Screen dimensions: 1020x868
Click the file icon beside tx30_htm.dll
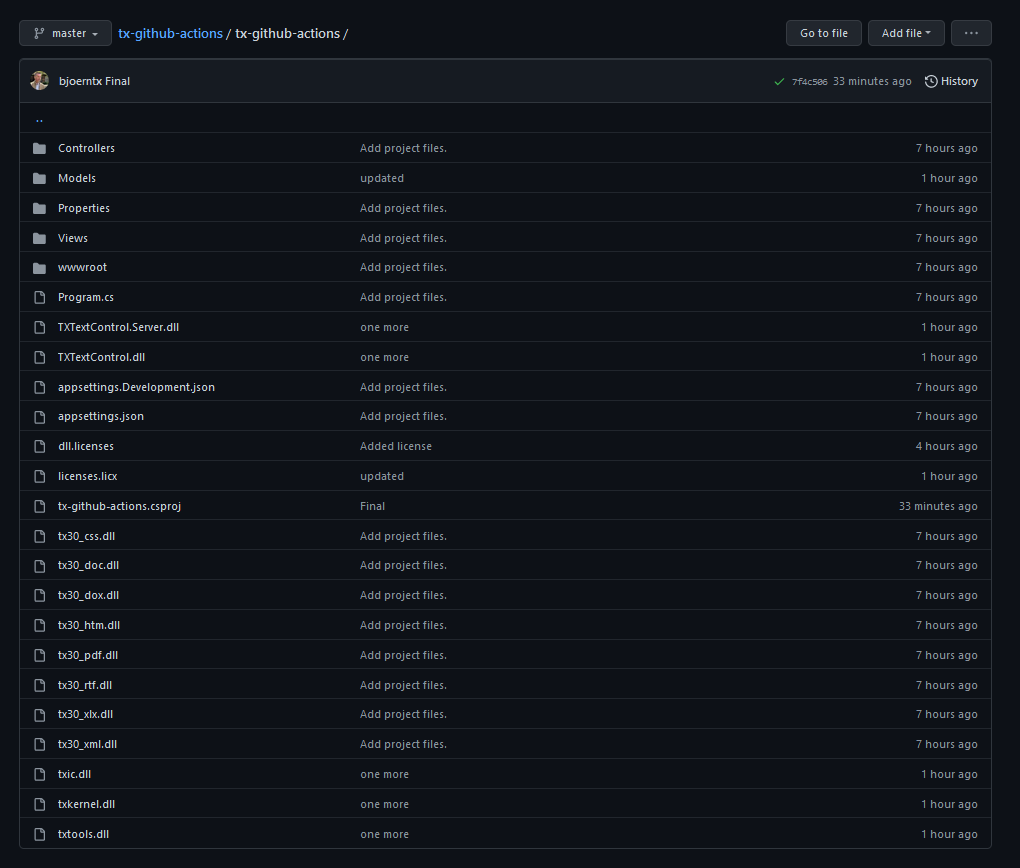pyautogui.click(x=40, y=625)
